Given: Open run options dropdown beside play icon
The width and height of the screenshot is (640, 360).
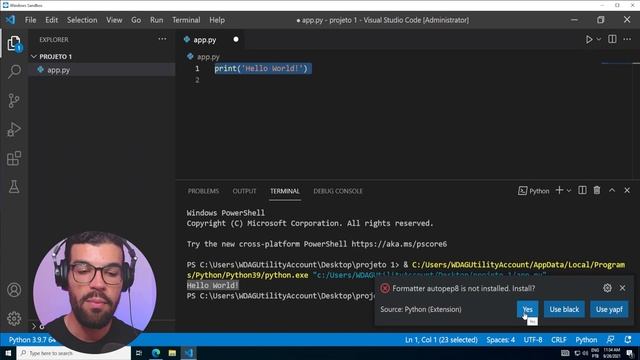Looking at the screenshot, I should pyautogui.click(x=599, y=39).
